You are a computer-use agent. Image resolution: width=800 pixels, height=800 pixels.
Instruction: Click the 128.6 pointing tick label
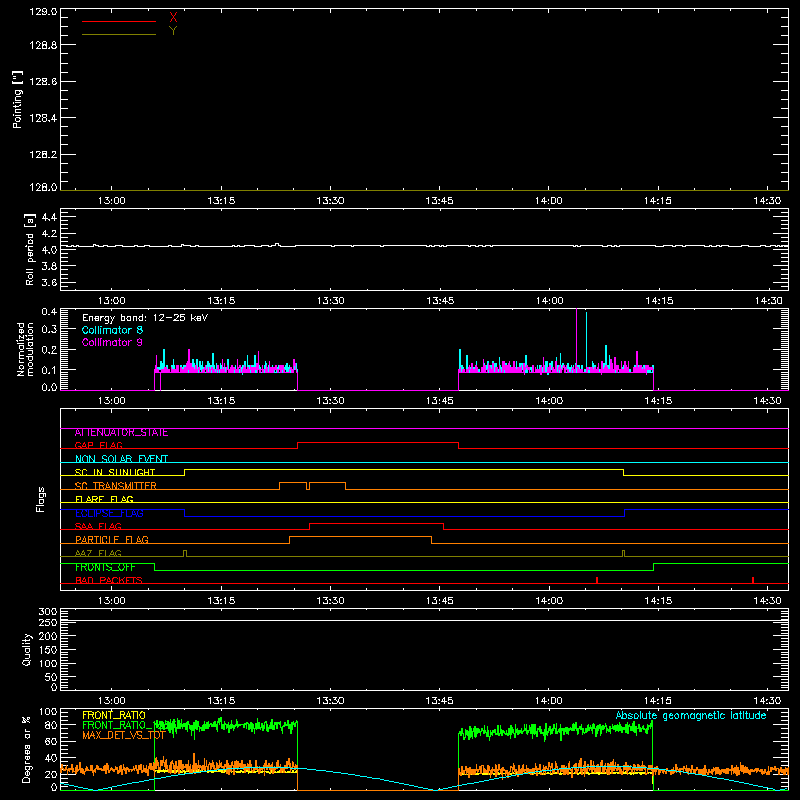click(43, 82)
